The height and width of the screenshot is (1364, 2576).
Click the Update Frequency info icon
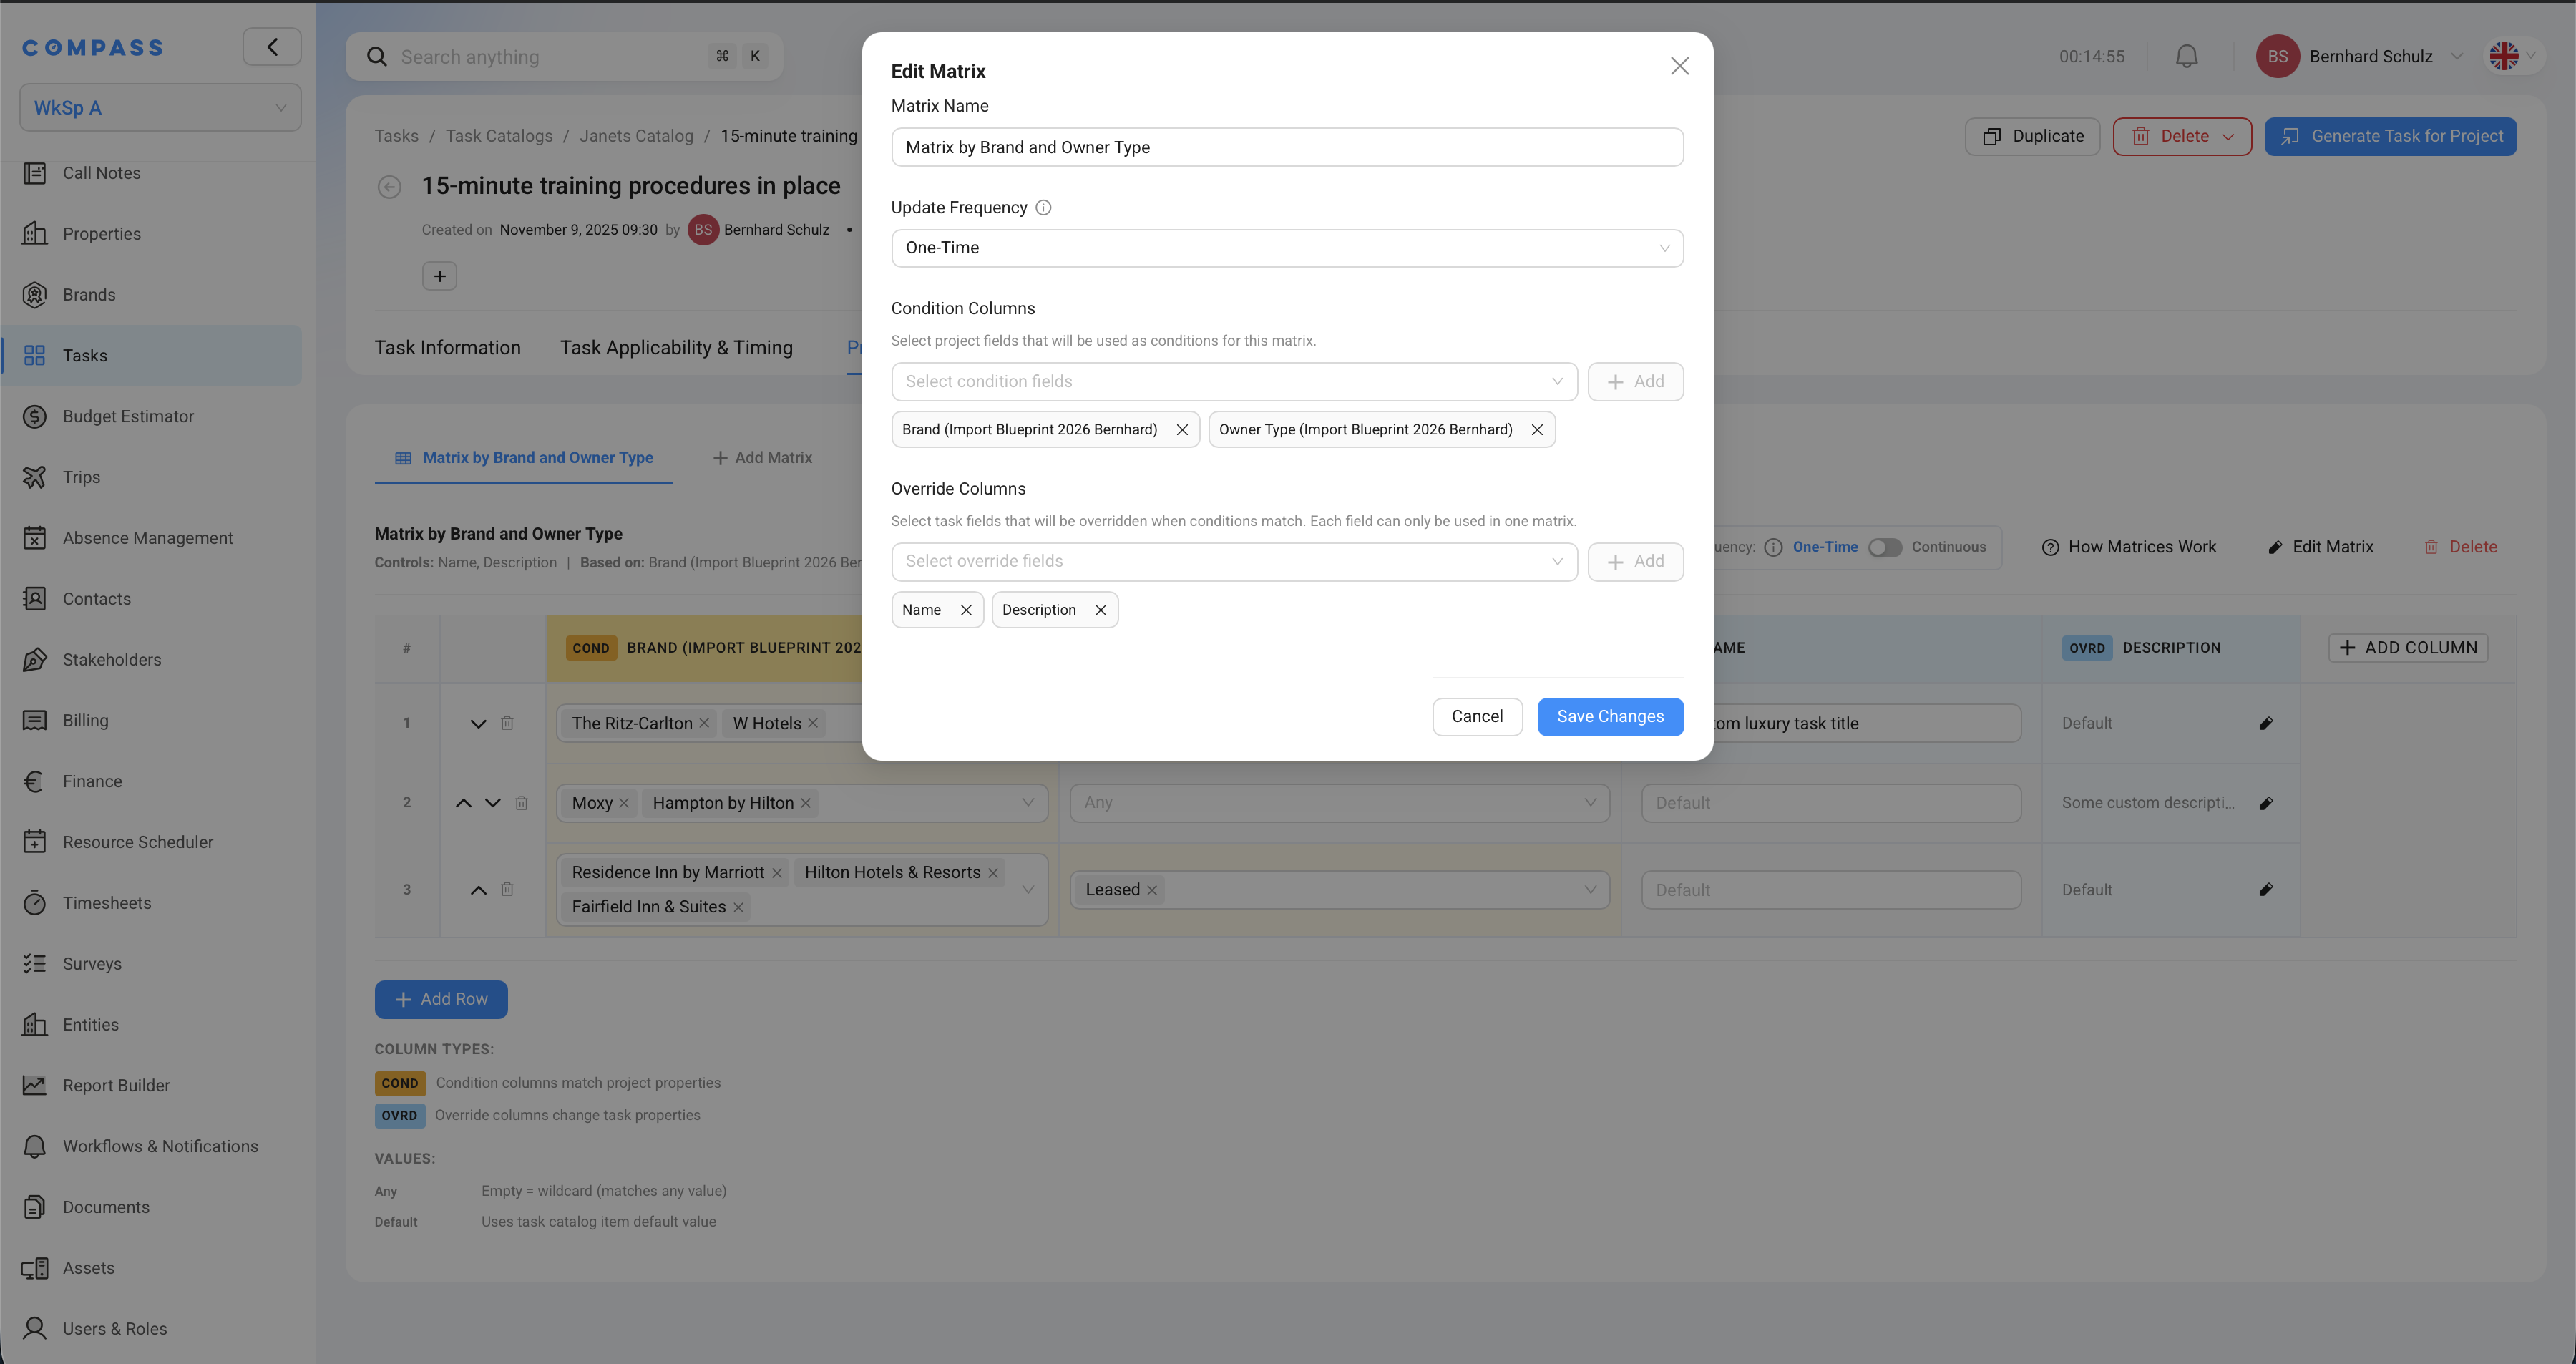(x=1043, y=208)
